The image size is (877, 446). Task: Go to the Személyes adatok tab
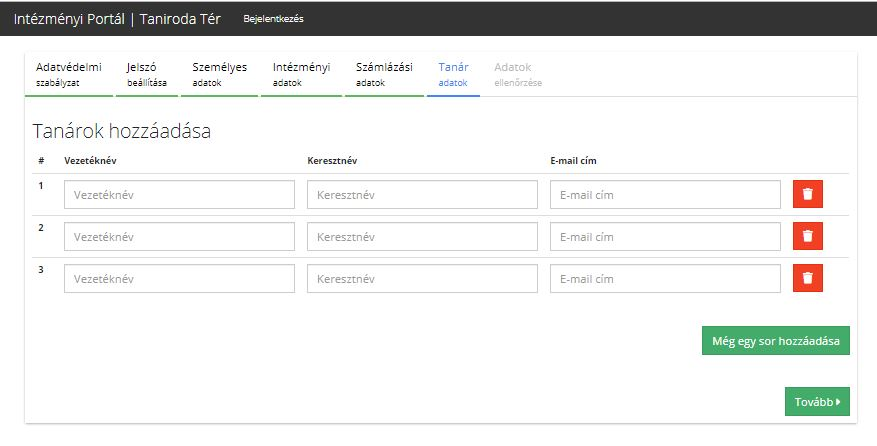coord(219,74)
